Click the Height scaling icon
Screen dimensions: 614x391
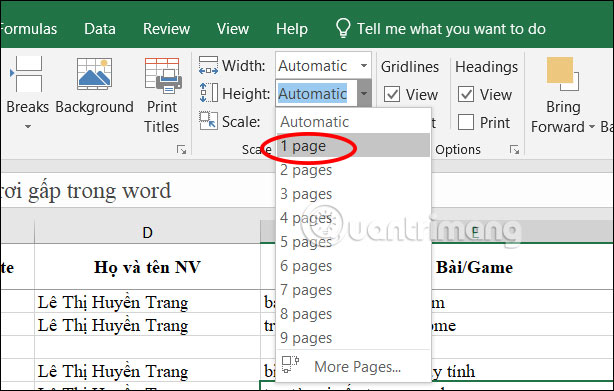(208, 93)
